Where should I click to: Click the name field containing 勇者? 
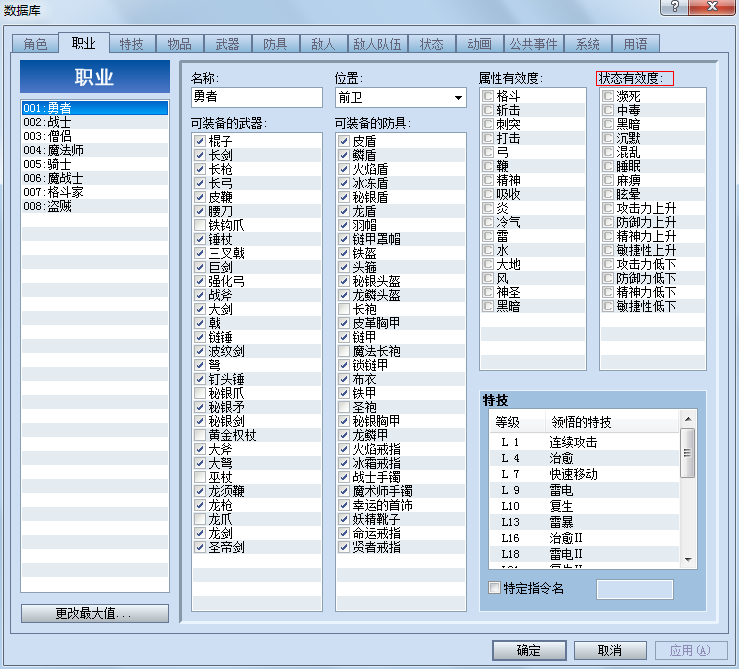pyautogui.click(x=257, y=97)
